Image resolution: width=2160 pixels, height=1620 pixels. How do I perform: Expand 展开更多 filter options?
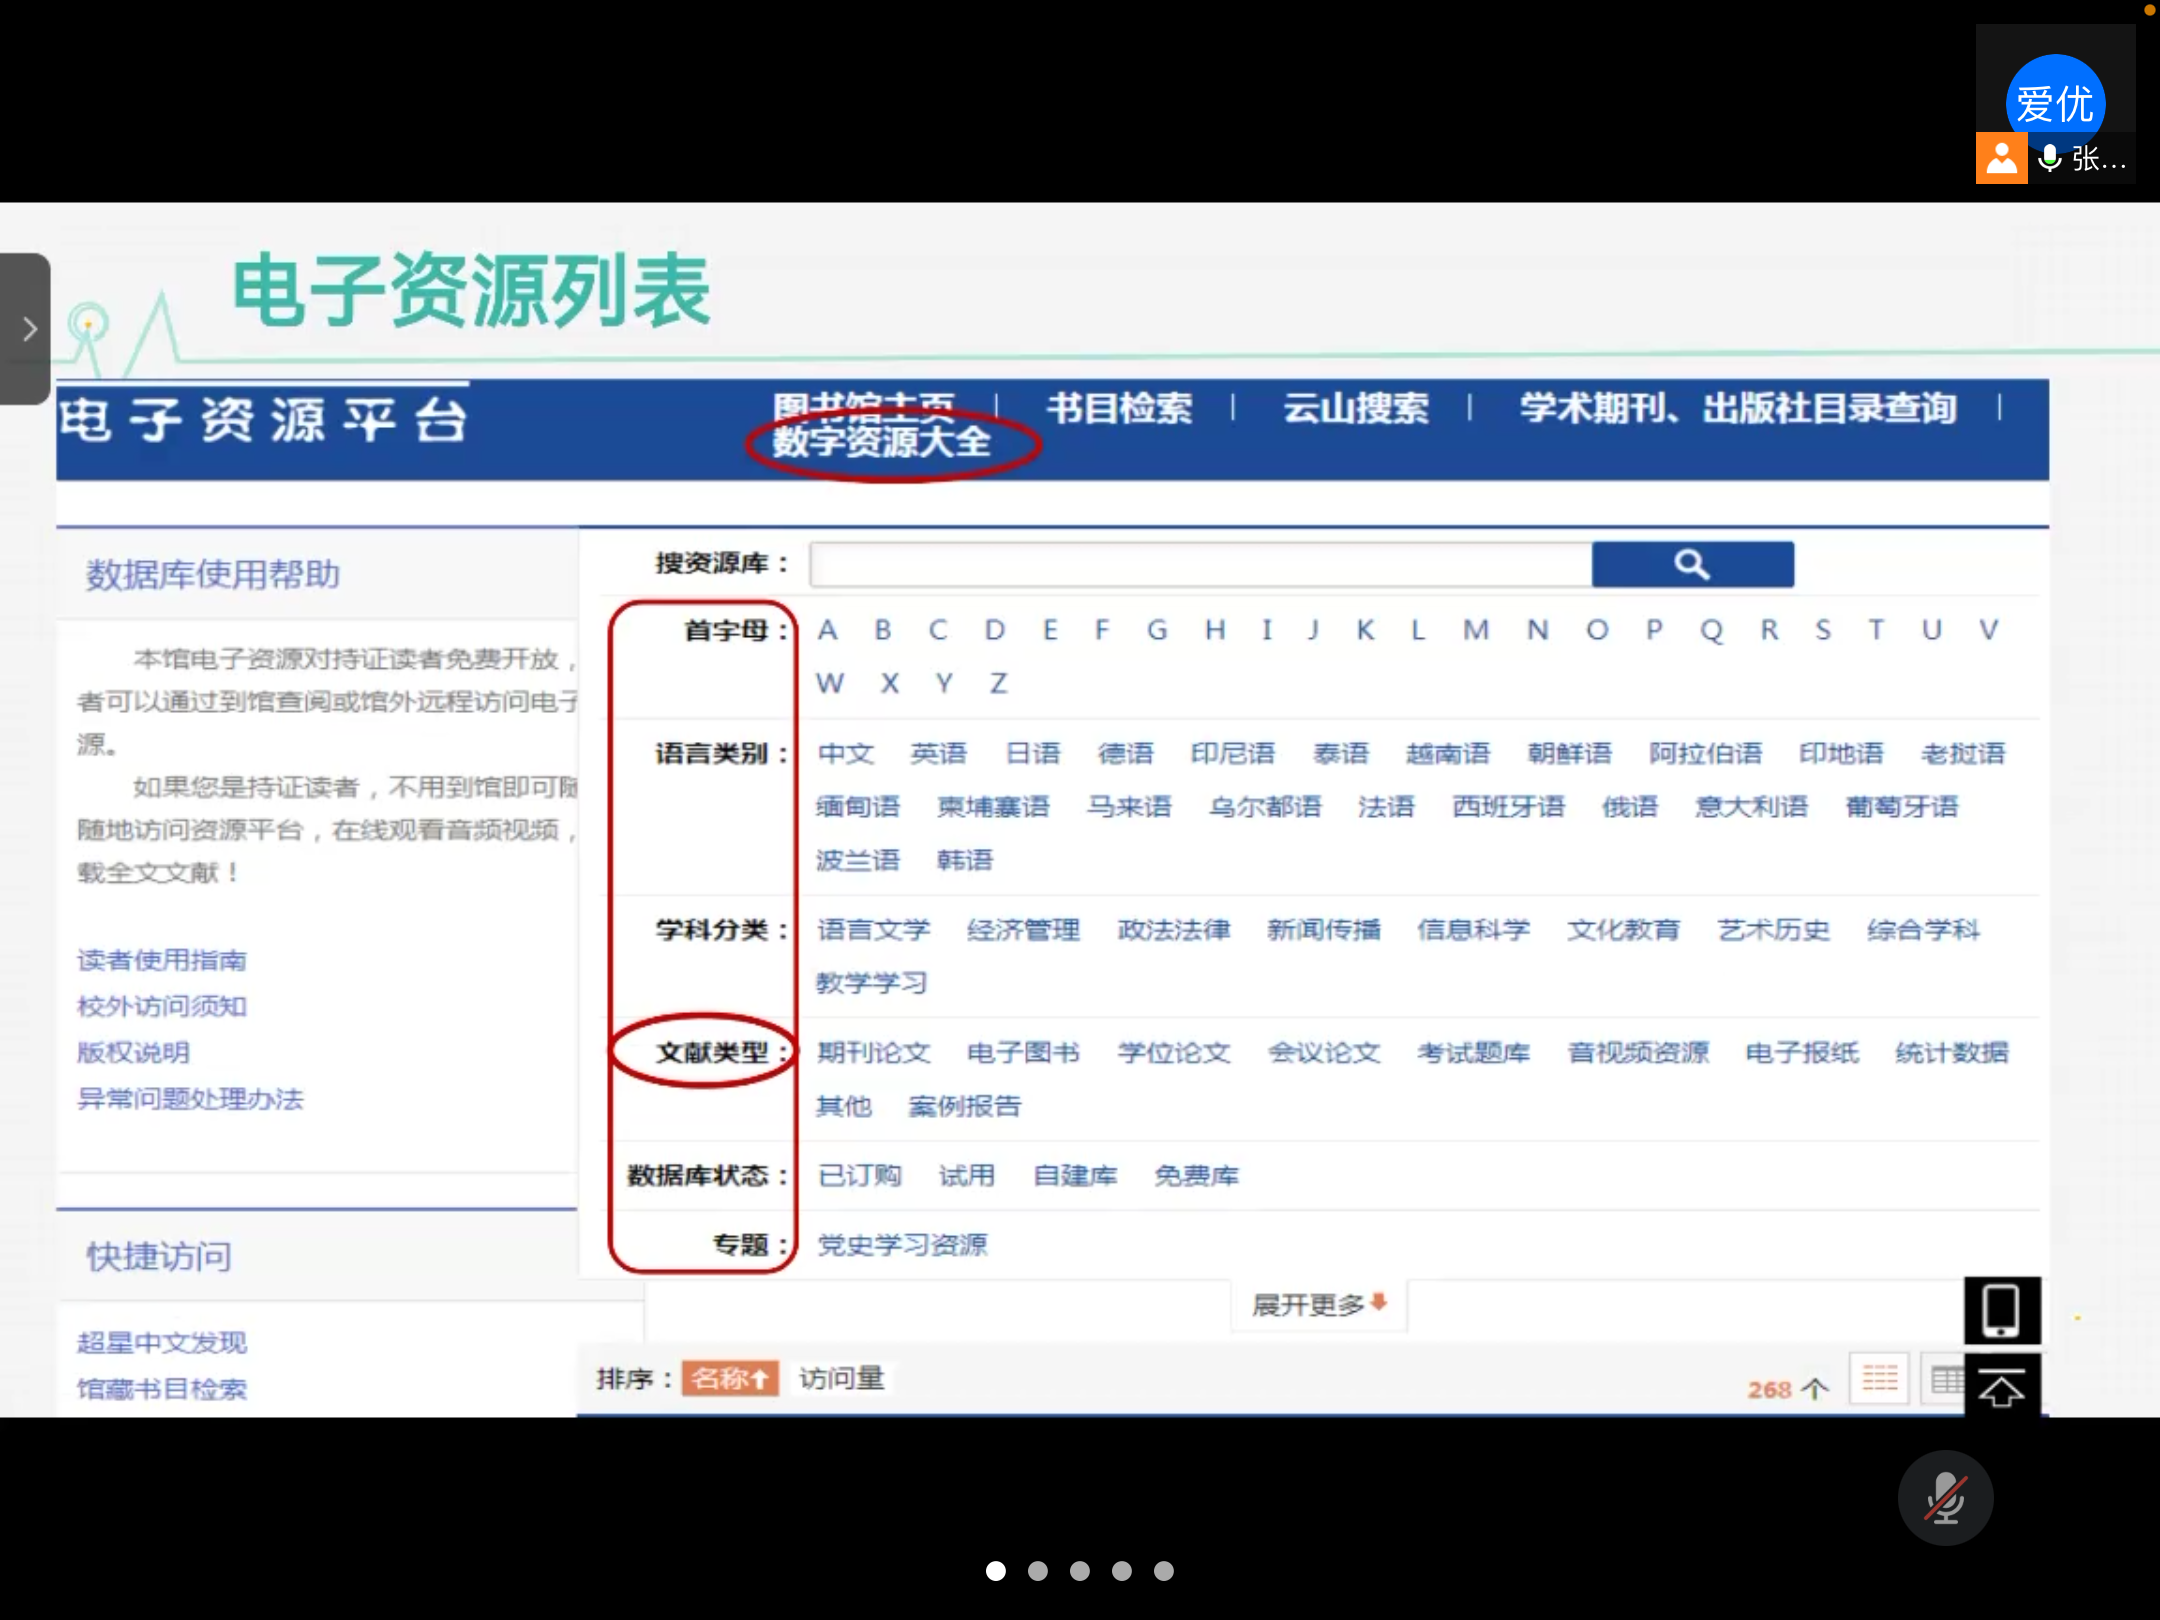click(1318, 1304)
